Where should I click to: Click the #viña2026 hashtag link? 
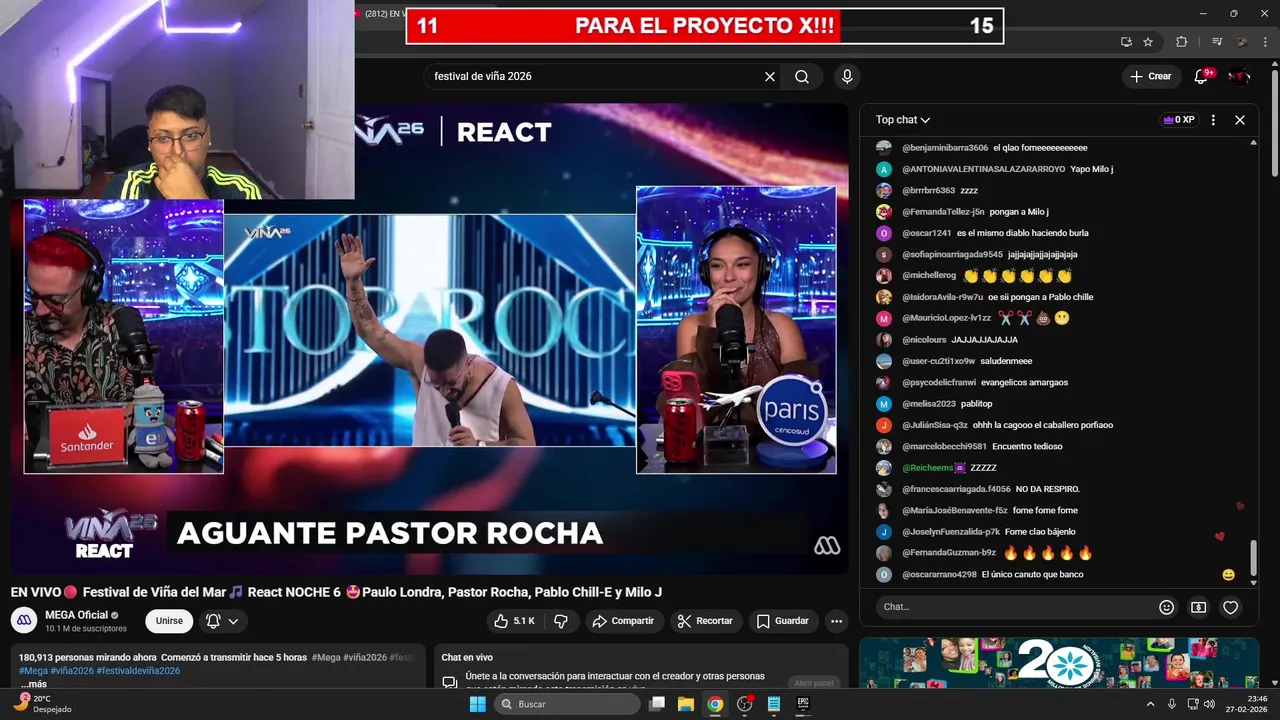72,671
